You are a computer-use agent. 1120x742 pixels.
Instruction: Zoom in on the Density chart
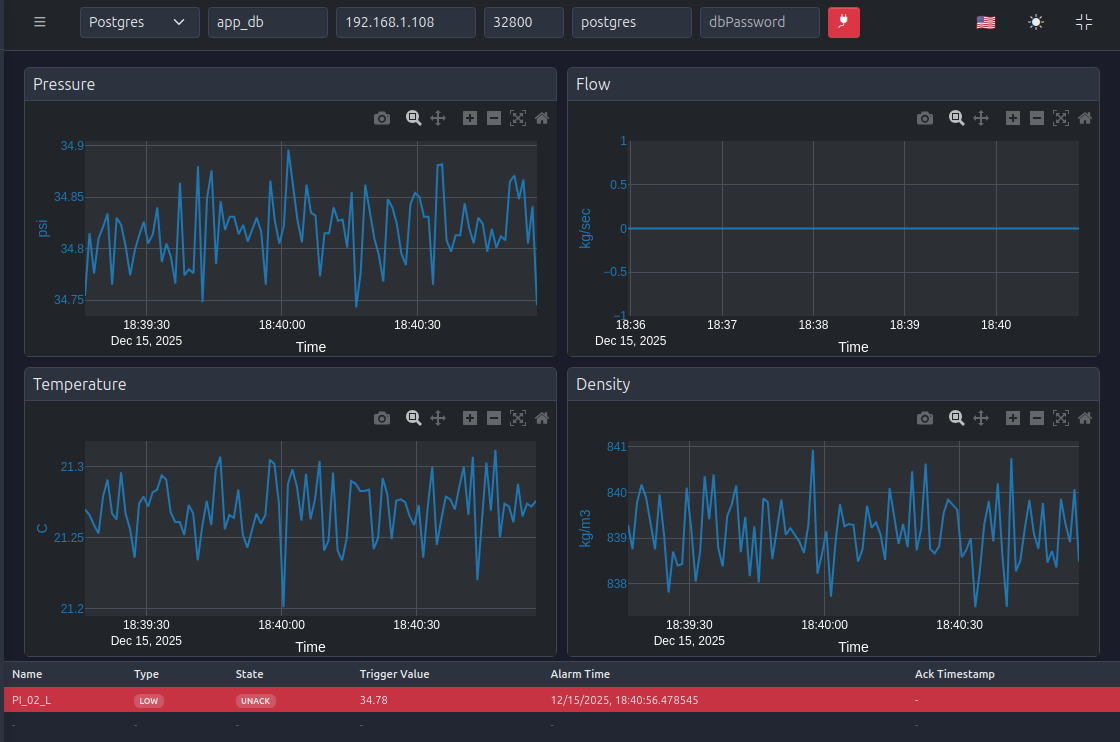point(1013,418)
